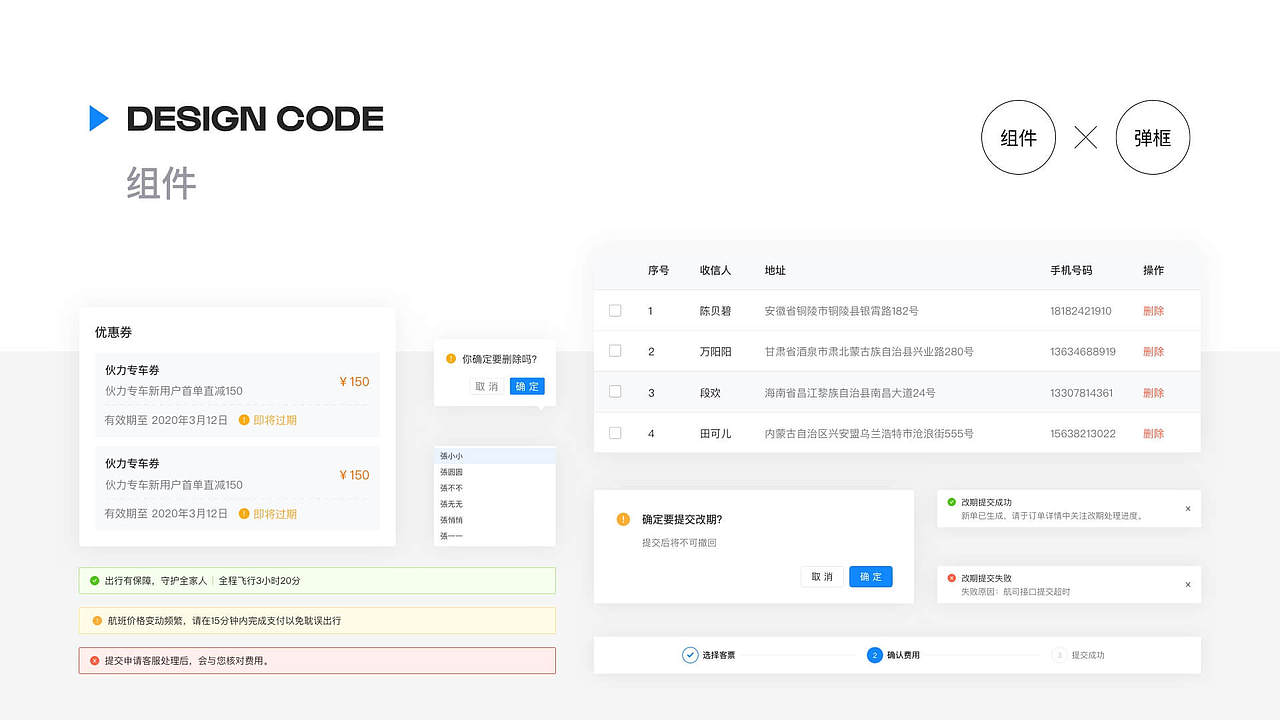
Task: Click the 提交成功 step label
Action: click(1088, 655)
